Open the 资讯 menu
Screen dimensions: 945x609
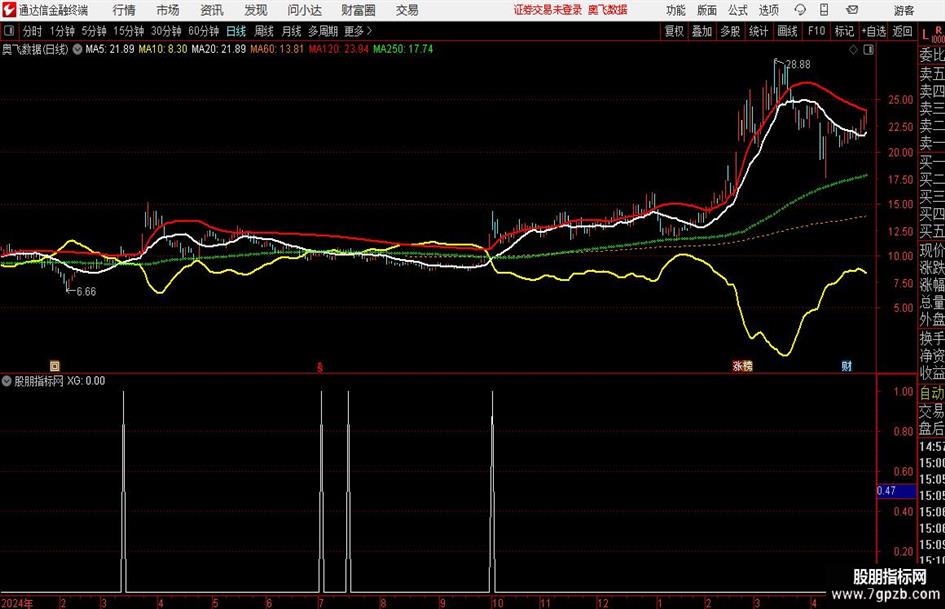[x=212, y=10]
